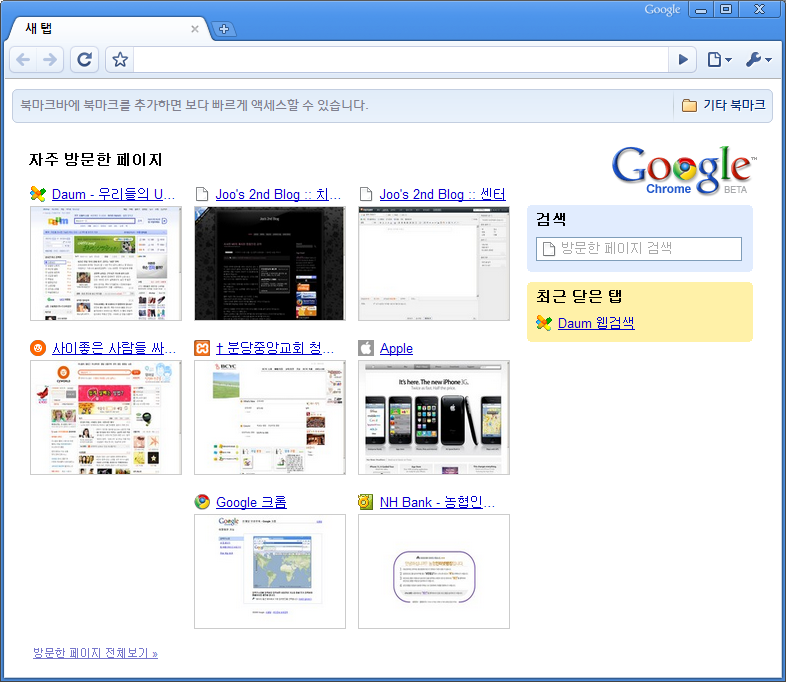The height and width of the screenshot is (682, 786).
Task: Click the Forward navigation arrow
Action: 50,60
